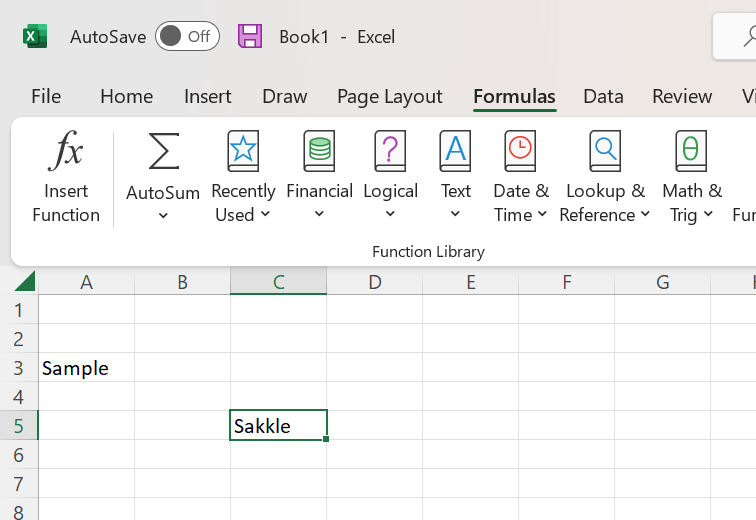This screenshot has width=756, height=520.
Task: Expand the Recently Used dropdown chevron
Action: coord(265,213)
